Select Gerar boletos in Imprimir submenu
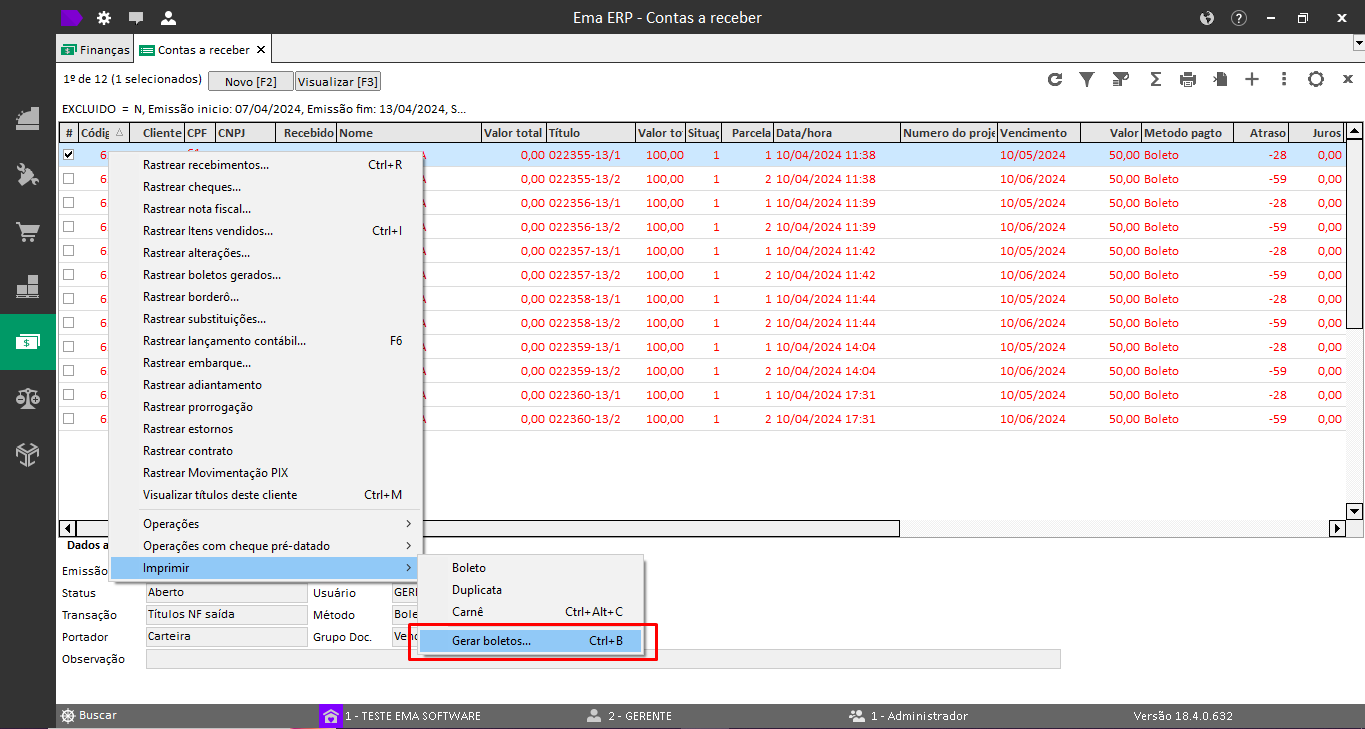Viewport: 1365px width, 729px height. (x=531, y=641)
